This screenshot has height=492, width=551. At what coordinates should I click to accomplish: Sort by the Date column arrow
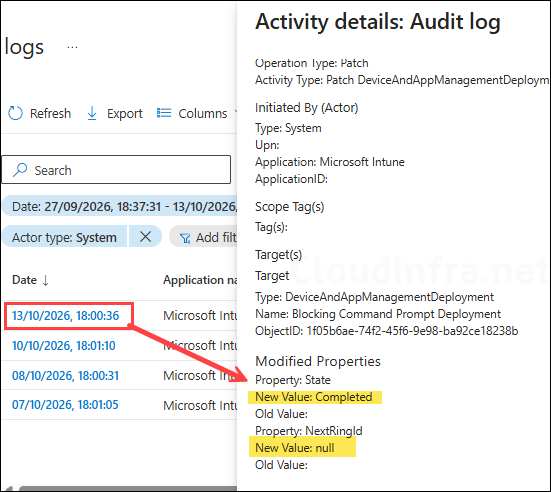45,280
